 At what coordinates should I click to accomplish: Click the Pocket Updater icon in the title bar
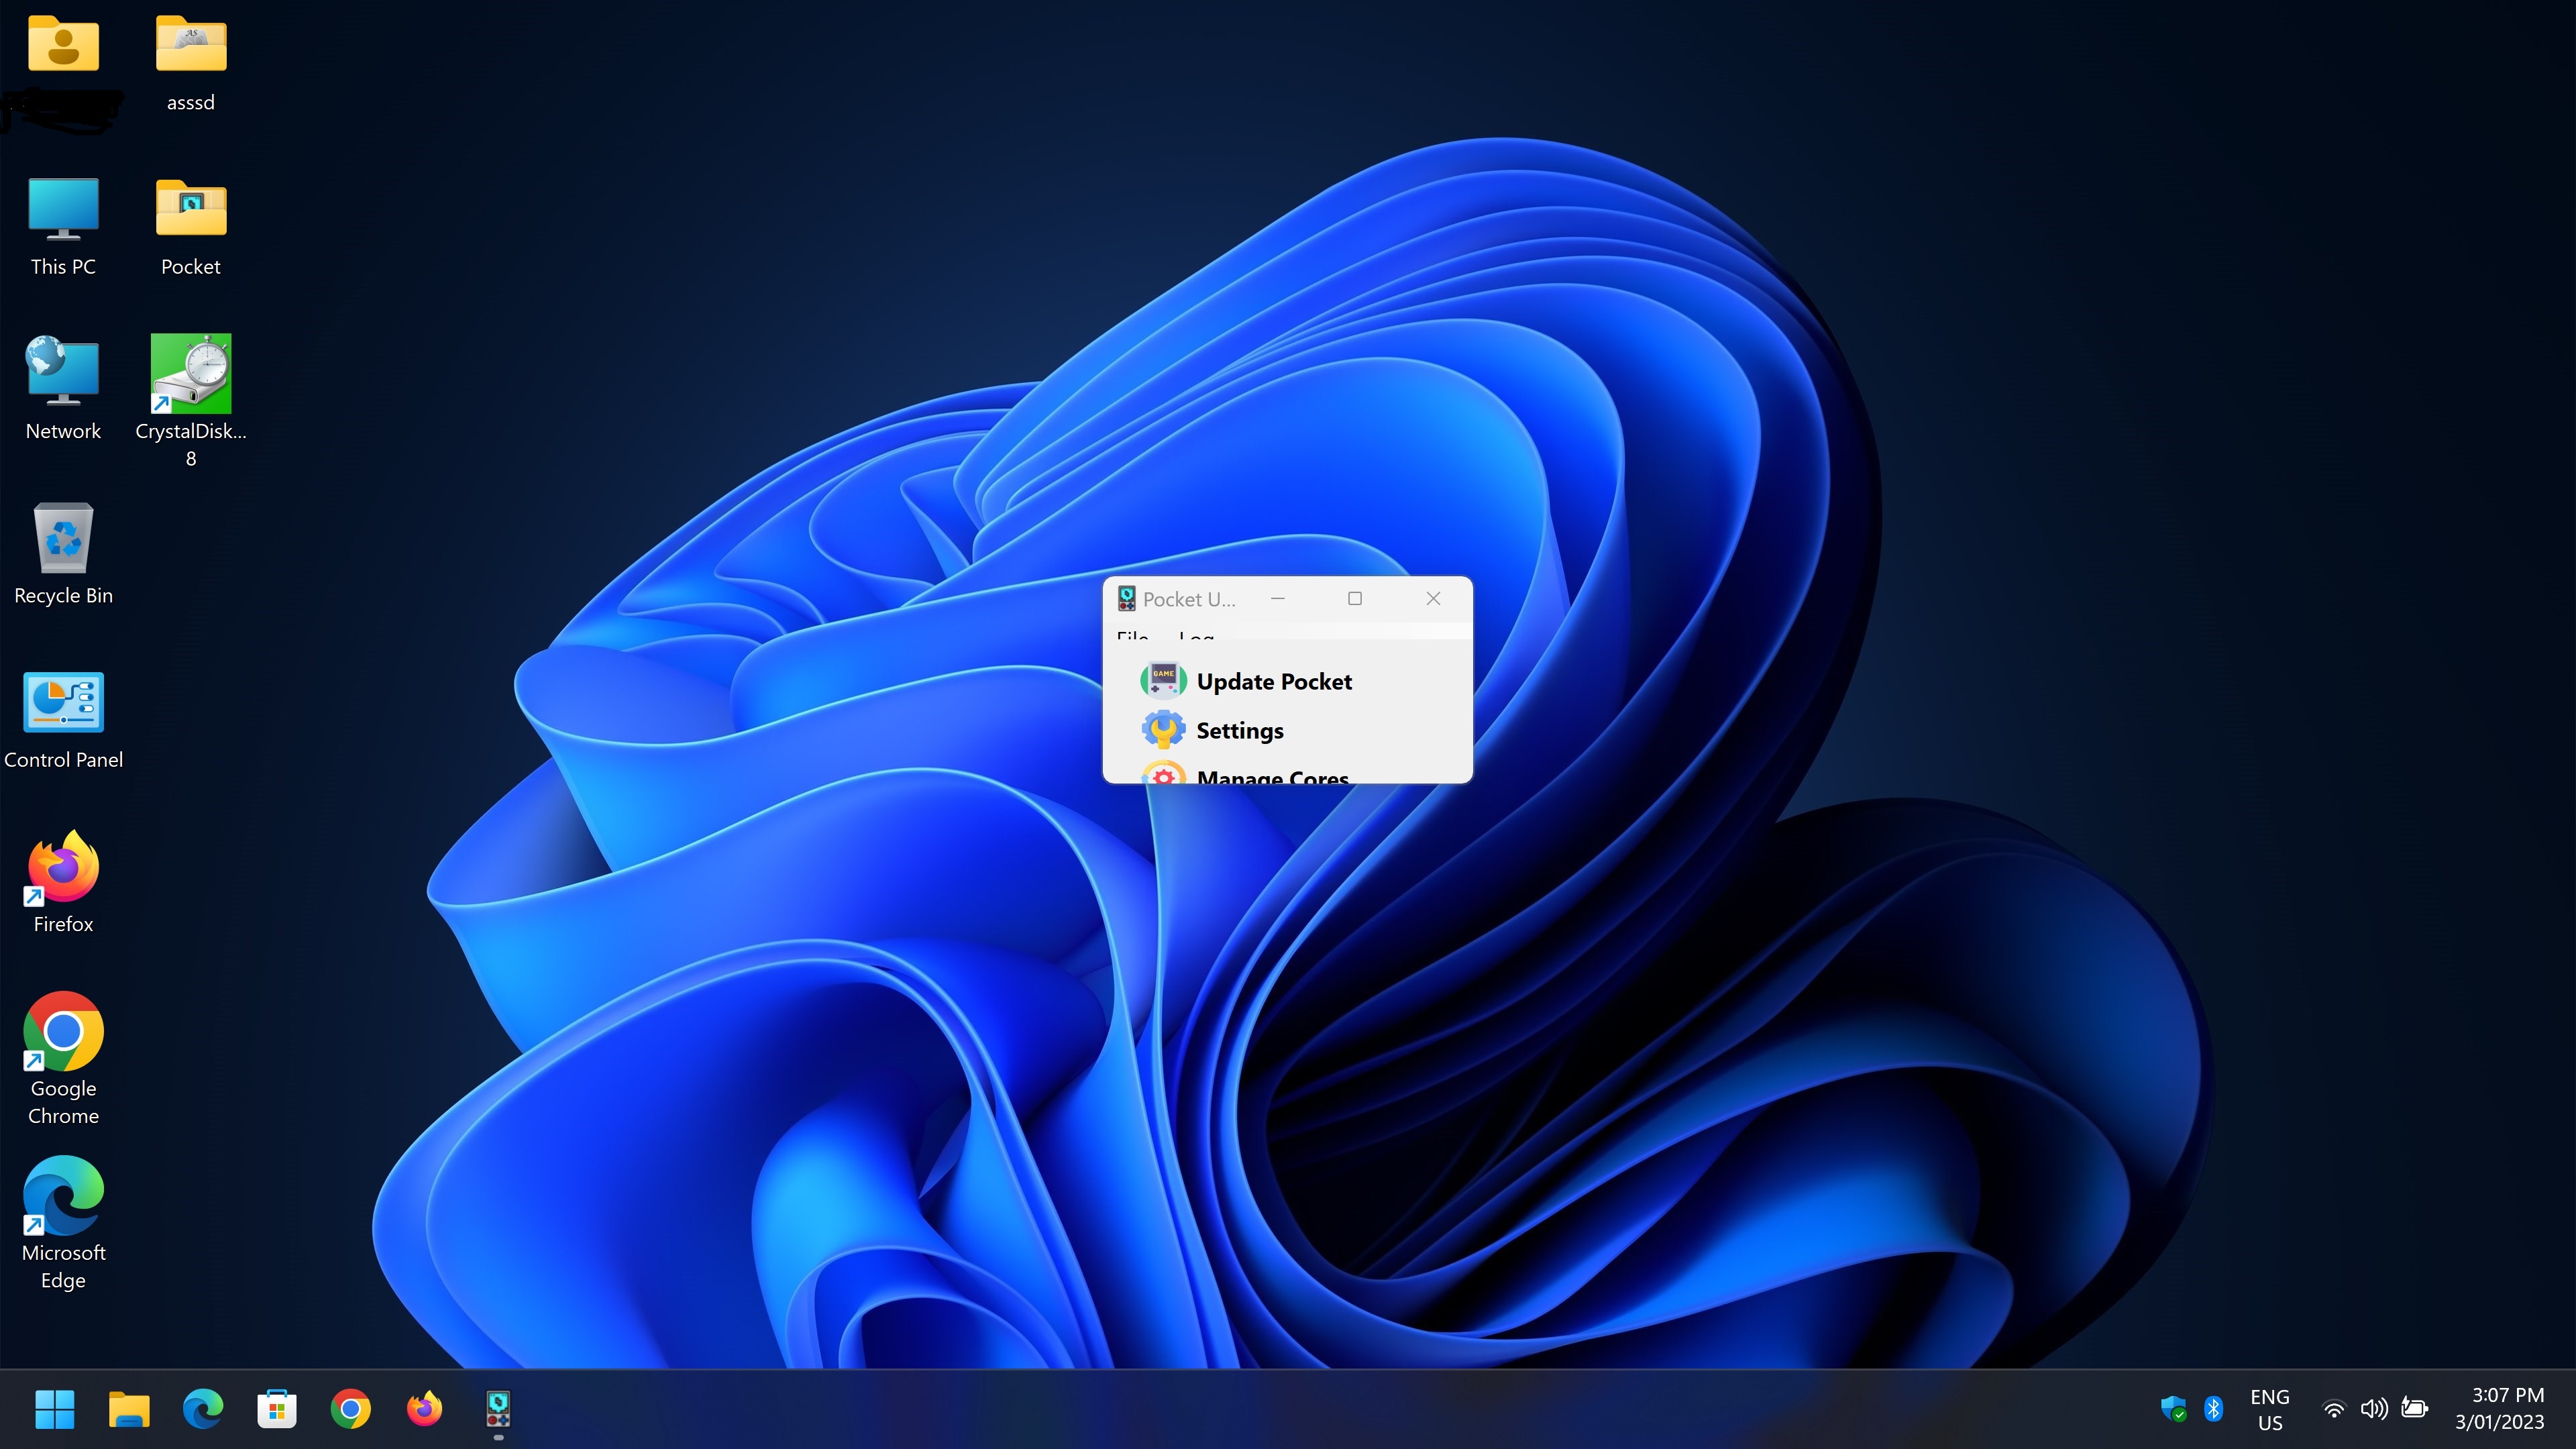[1126, 598]
